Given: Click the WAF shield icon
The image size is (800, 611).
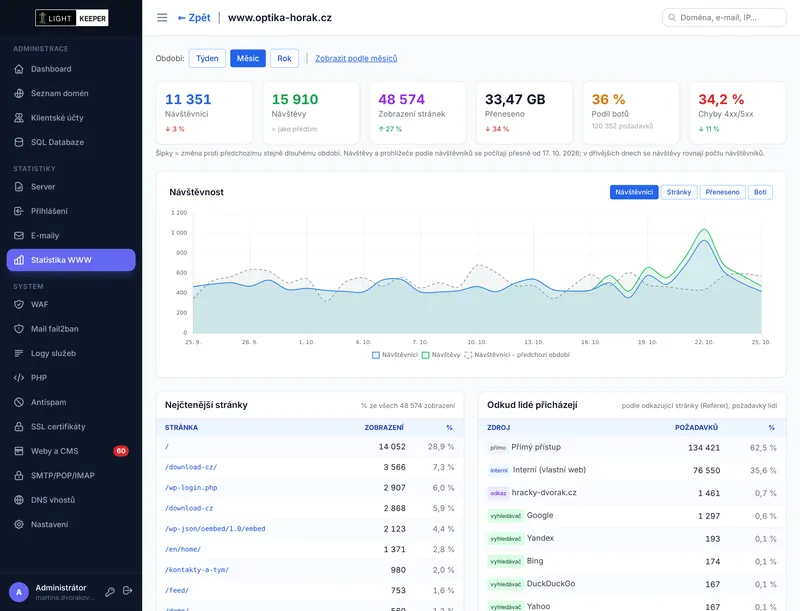Looking at the screenshot, I should pos(19,304).
